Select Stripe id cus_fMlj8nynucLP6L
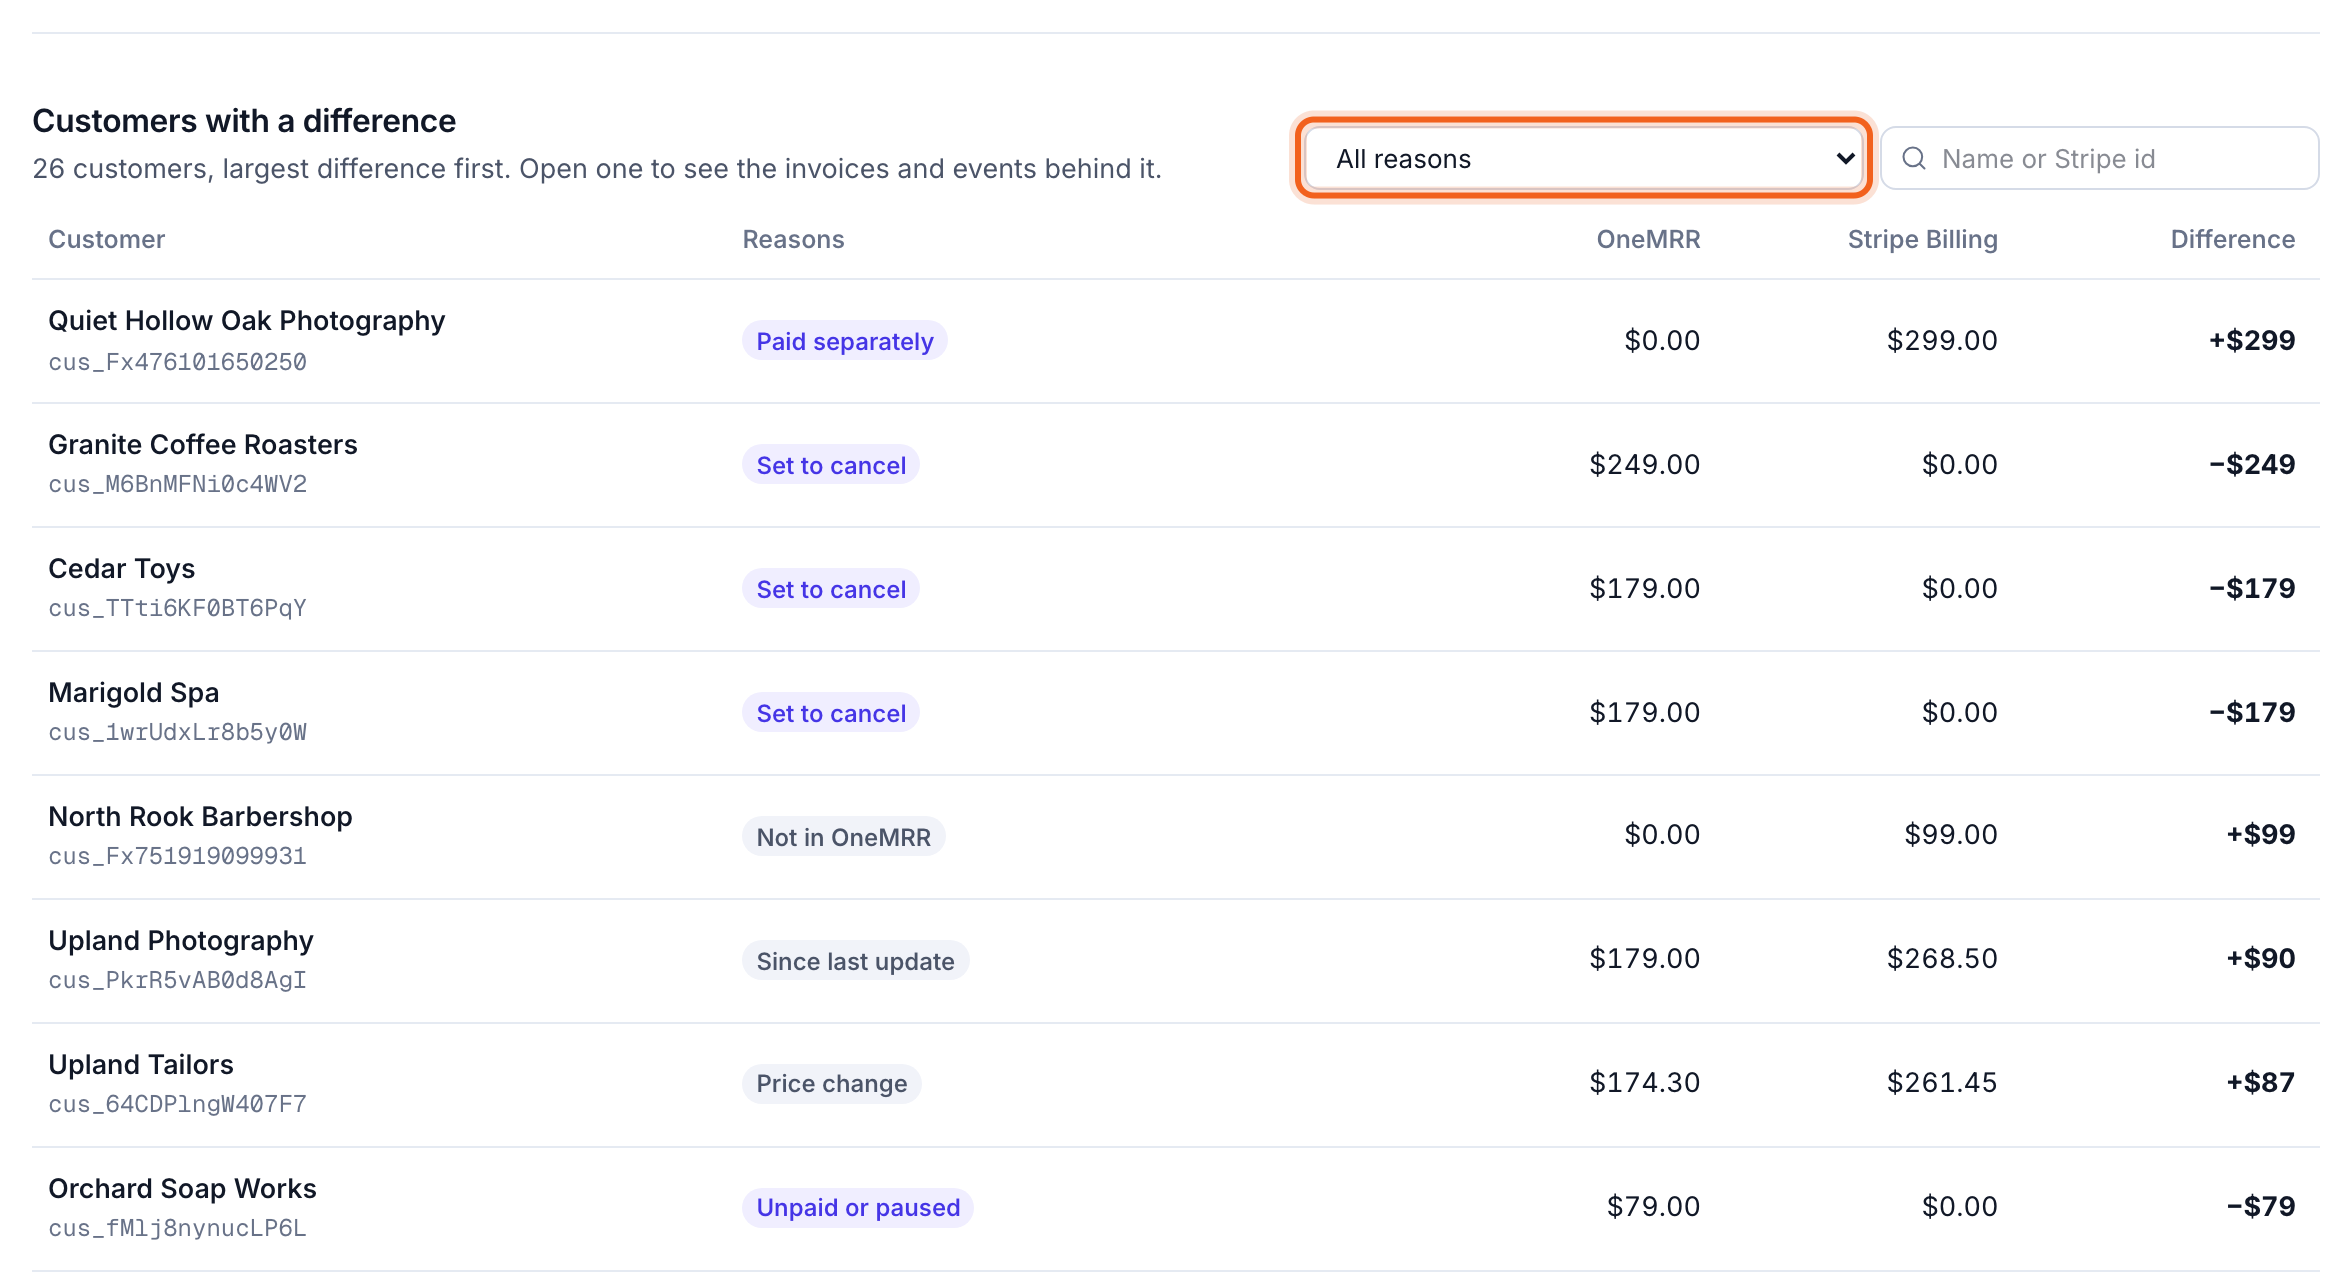 177,1228
